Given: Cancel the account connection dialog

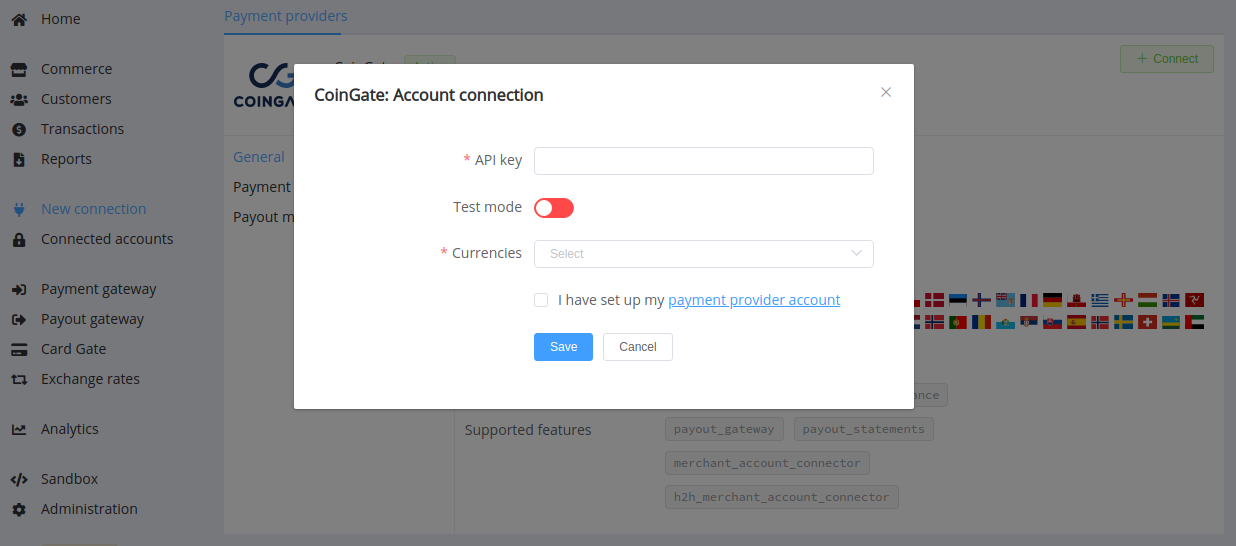Looking at the screenshot, I should point(638,347).
